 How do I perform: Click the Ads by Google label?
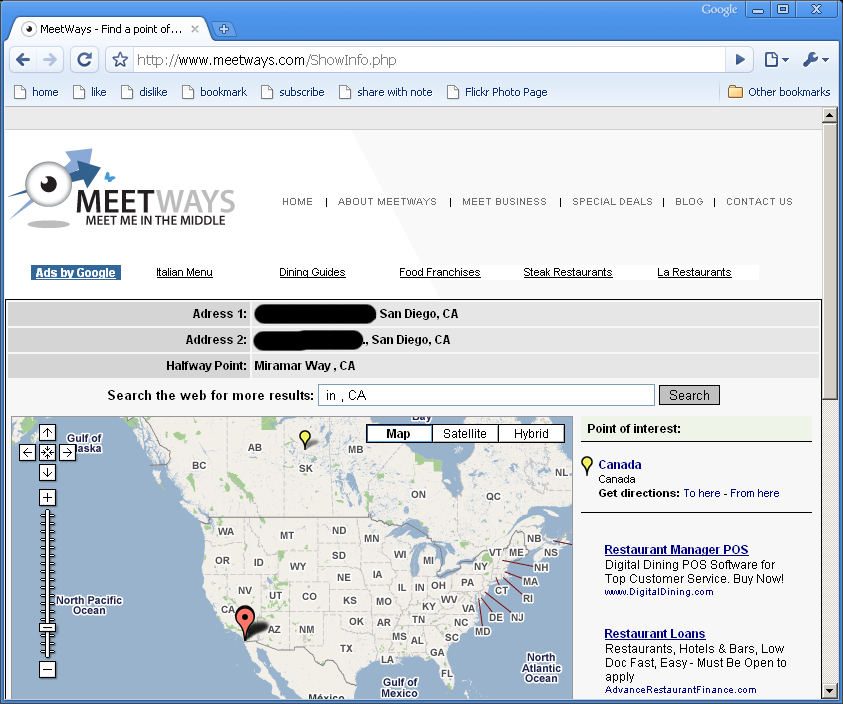coord(76,273)
